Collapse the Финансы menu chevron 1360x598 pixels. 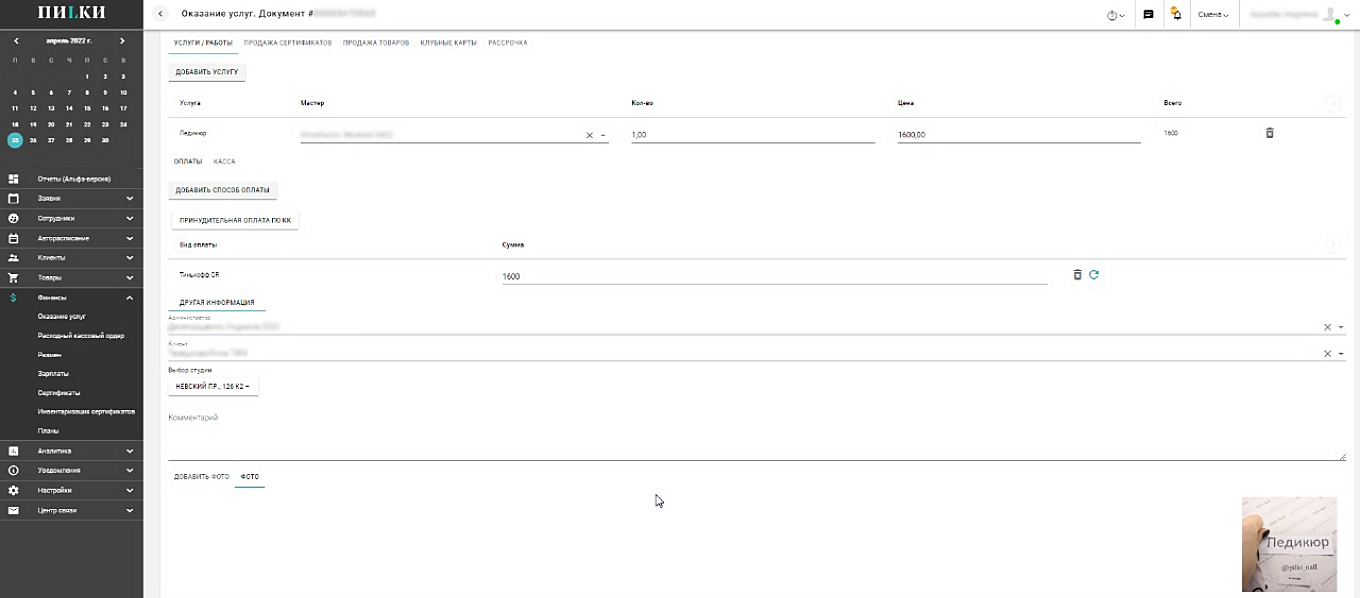pos(130,297)
